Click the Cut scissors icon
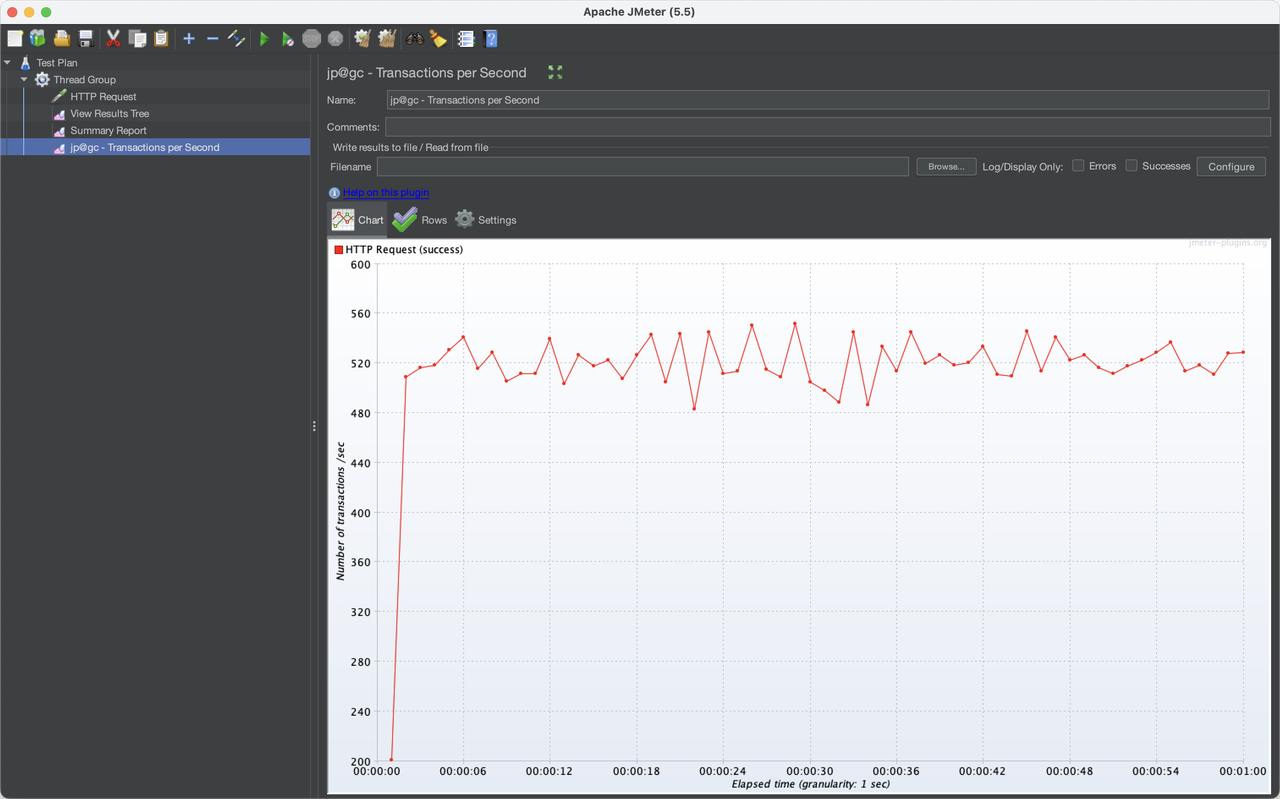Image resolution: width=1280 pixels, height=799 pixels. tap(113, 39)
